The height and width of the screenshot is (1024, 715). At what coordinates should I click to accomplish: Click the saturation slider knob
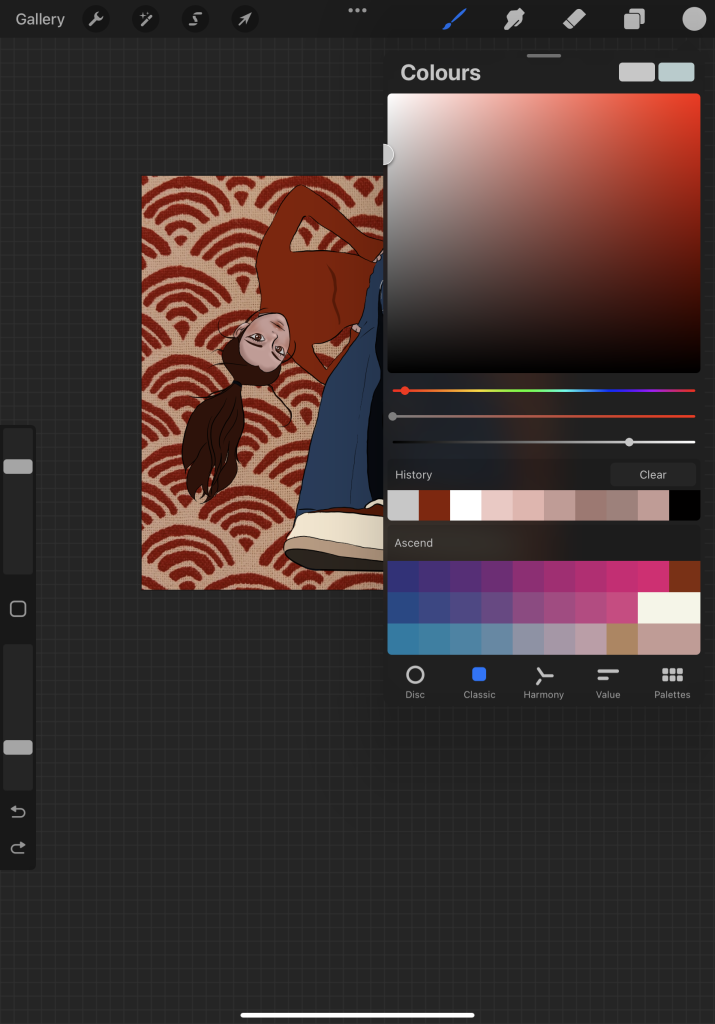click(392, 416)
